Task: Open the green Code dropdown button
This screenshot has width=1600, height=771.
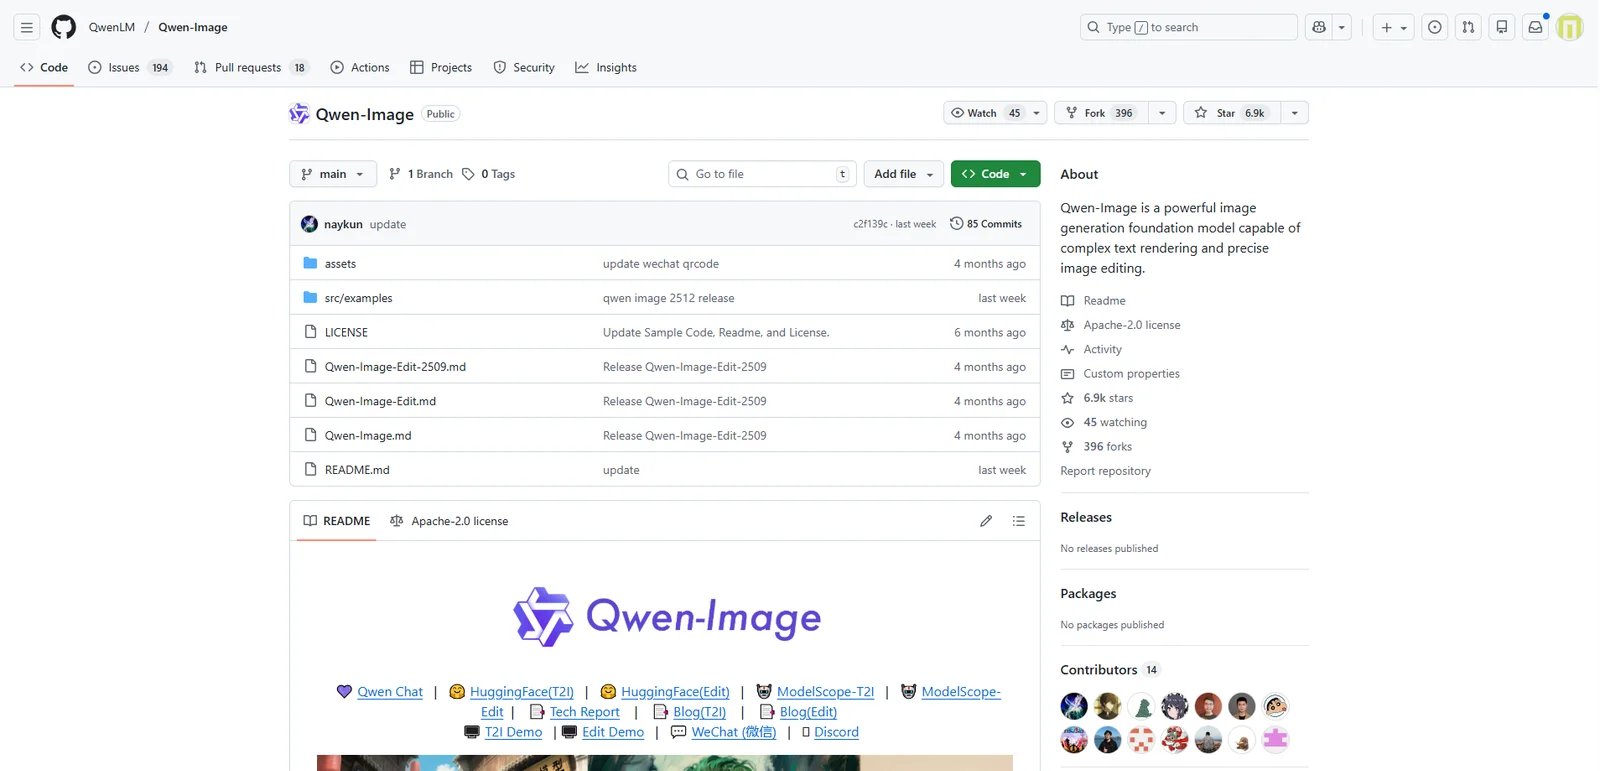Action: click(995, 174)
